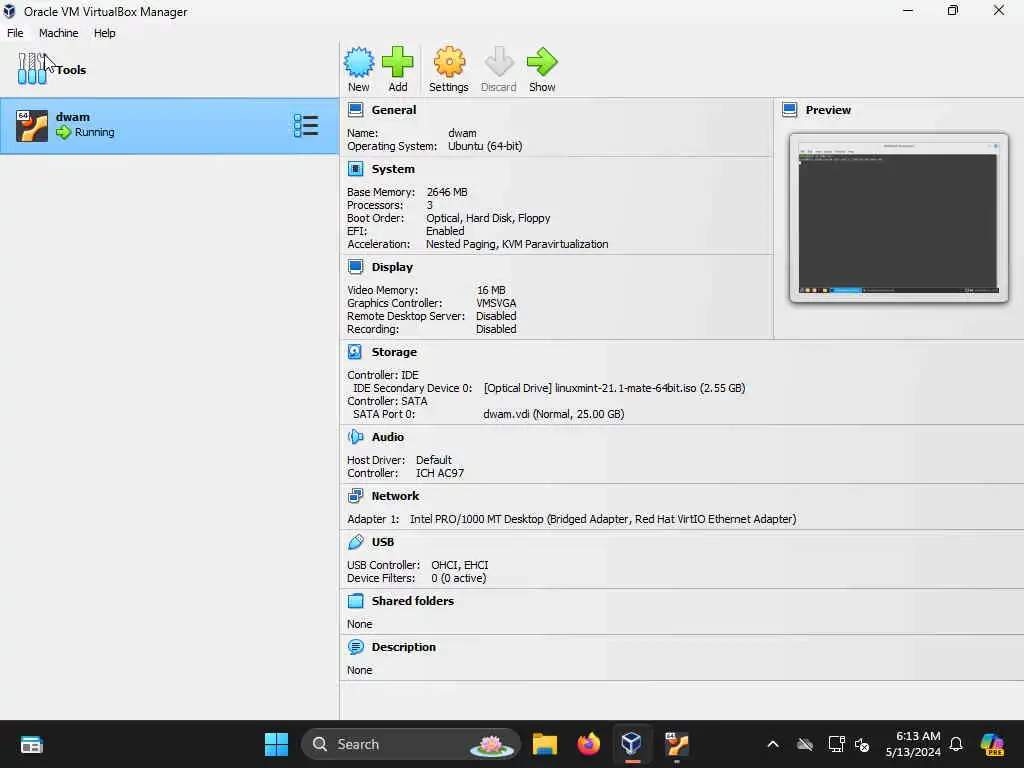The width and height of the screenshot is (1024, 768).
Task: Open the Settings gear toolbar icon
Action: click(x=449, y=63)
